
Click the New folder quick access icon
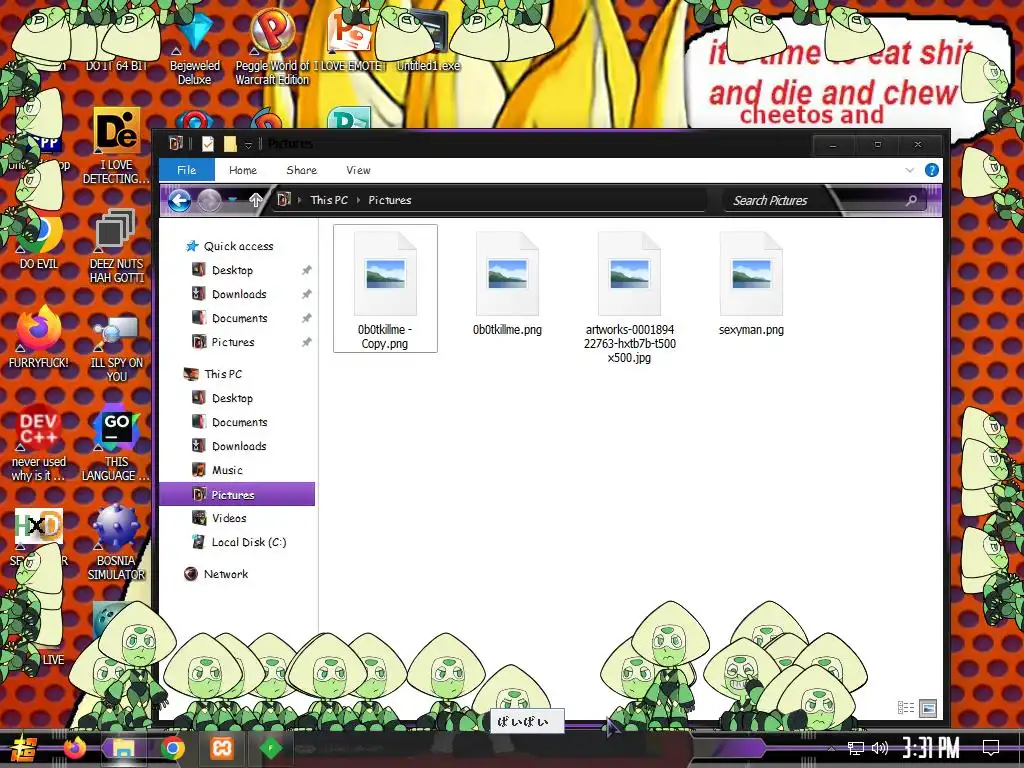coord(230,144)
